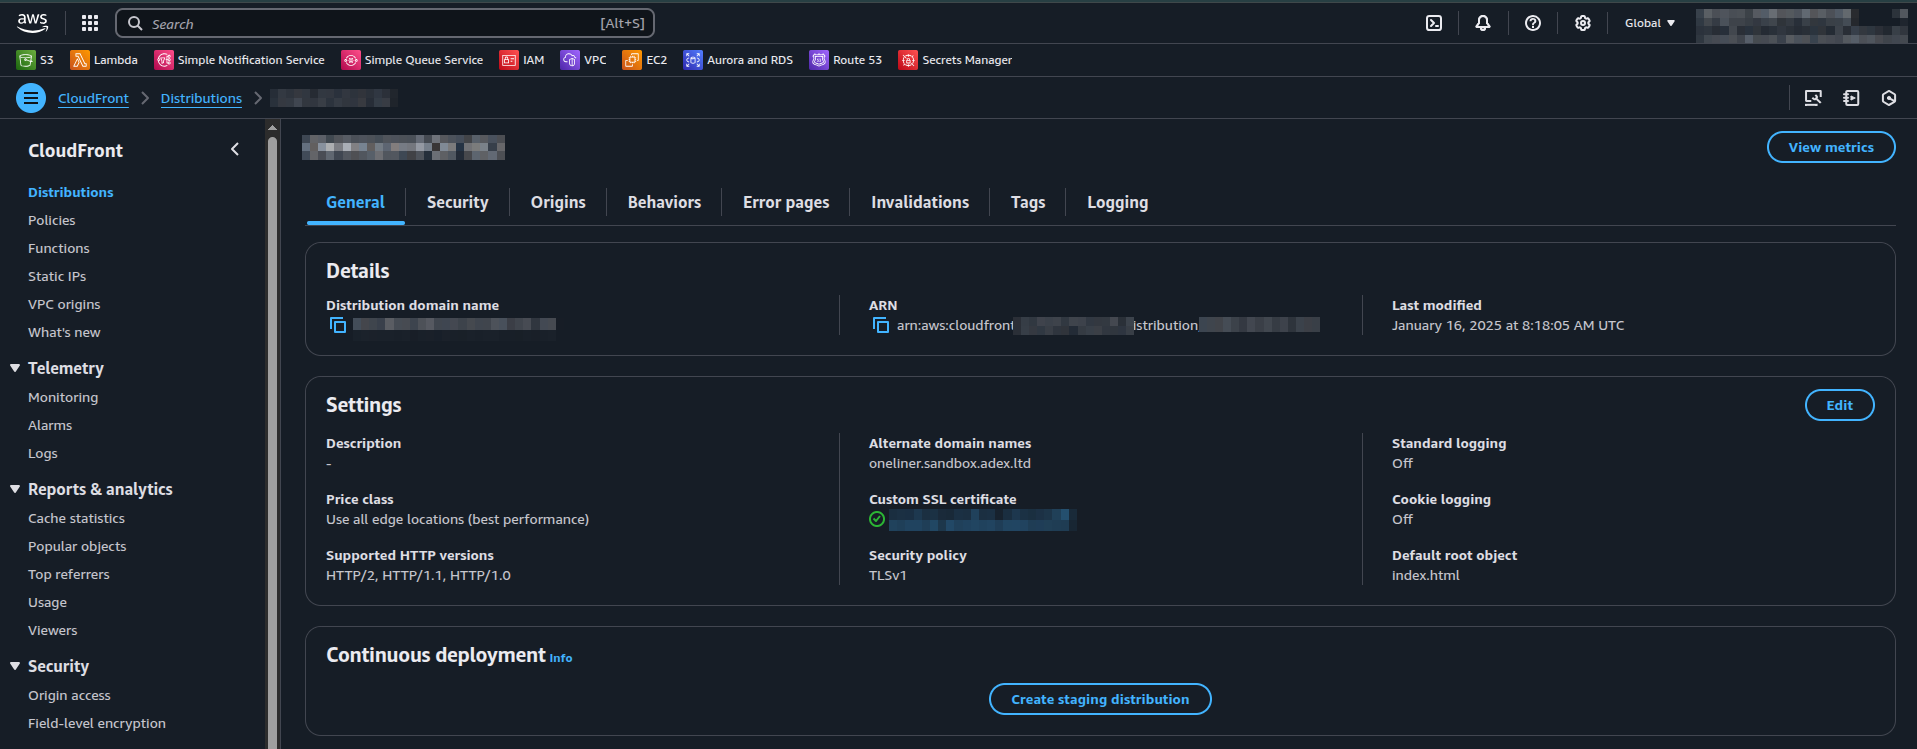This screenshot has height=749, width=1917.
Task: Open the Route 53 shortcut
Action: [x=846, y=60]
